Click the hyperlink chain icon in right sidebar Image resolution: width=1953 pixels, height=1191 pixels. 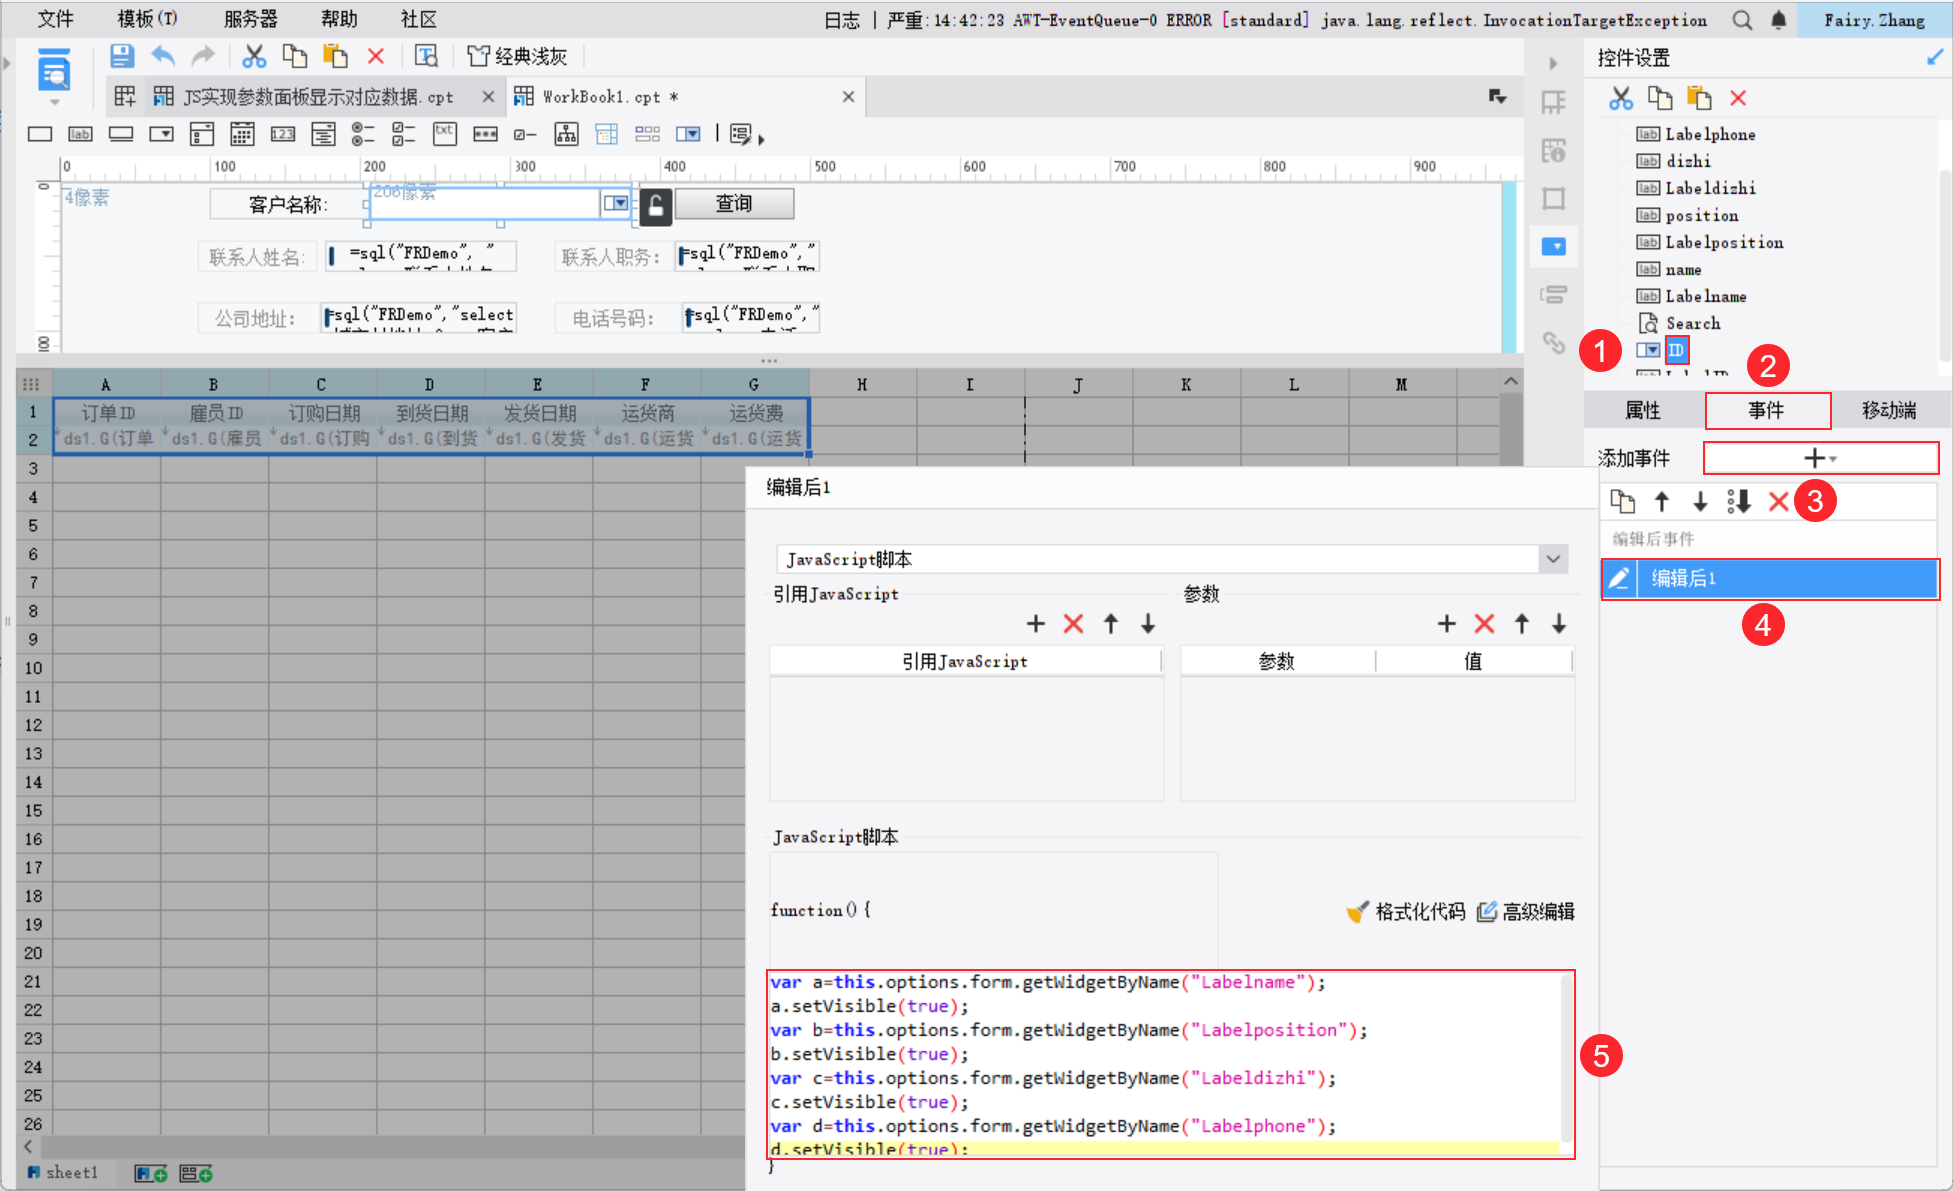tap(1553, 343)
